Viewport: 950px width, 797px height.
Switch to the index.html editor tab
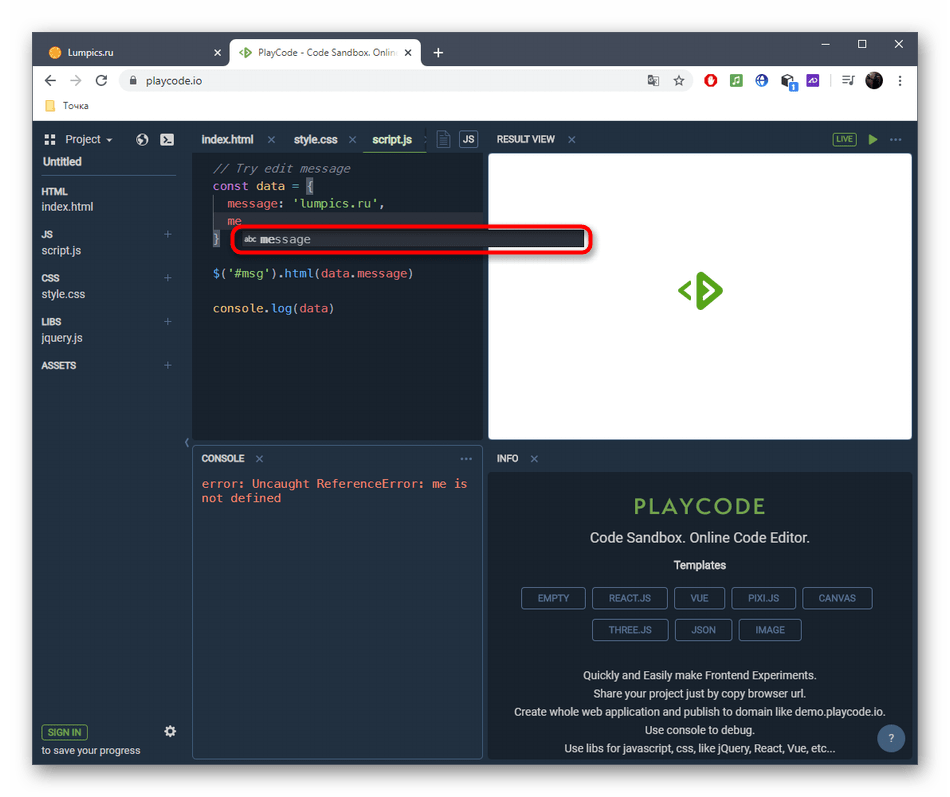pos(227,140)
